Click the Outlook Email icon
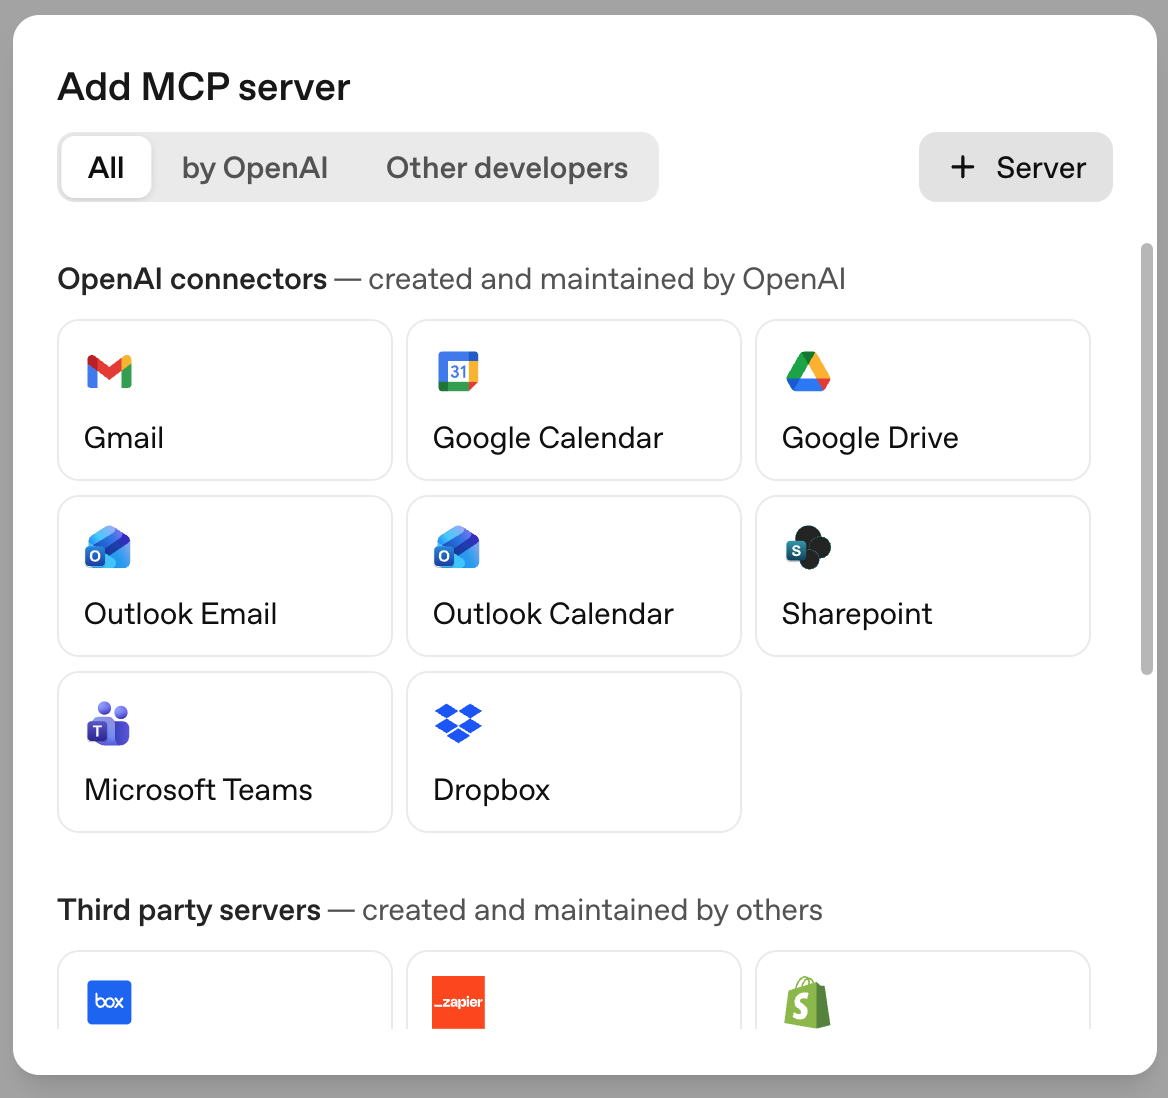 pos(108,547)
